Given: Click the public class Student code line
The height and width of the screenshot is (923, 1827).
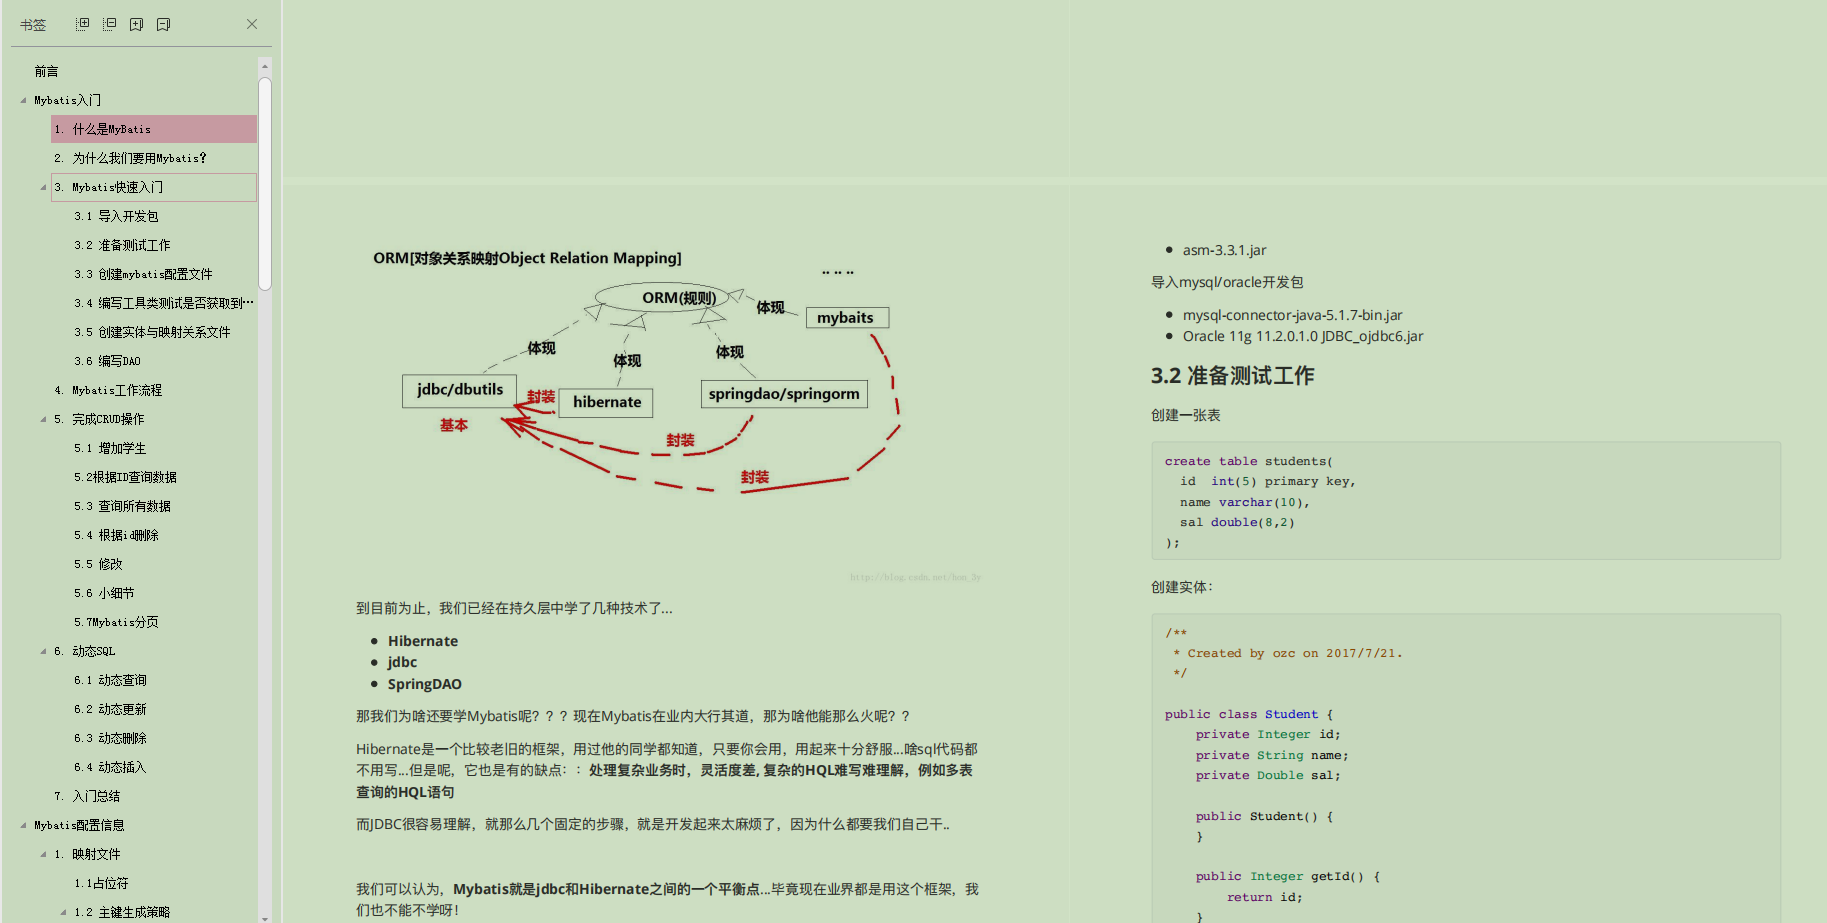Looking at the screenshot, I should pos(1248,714).
